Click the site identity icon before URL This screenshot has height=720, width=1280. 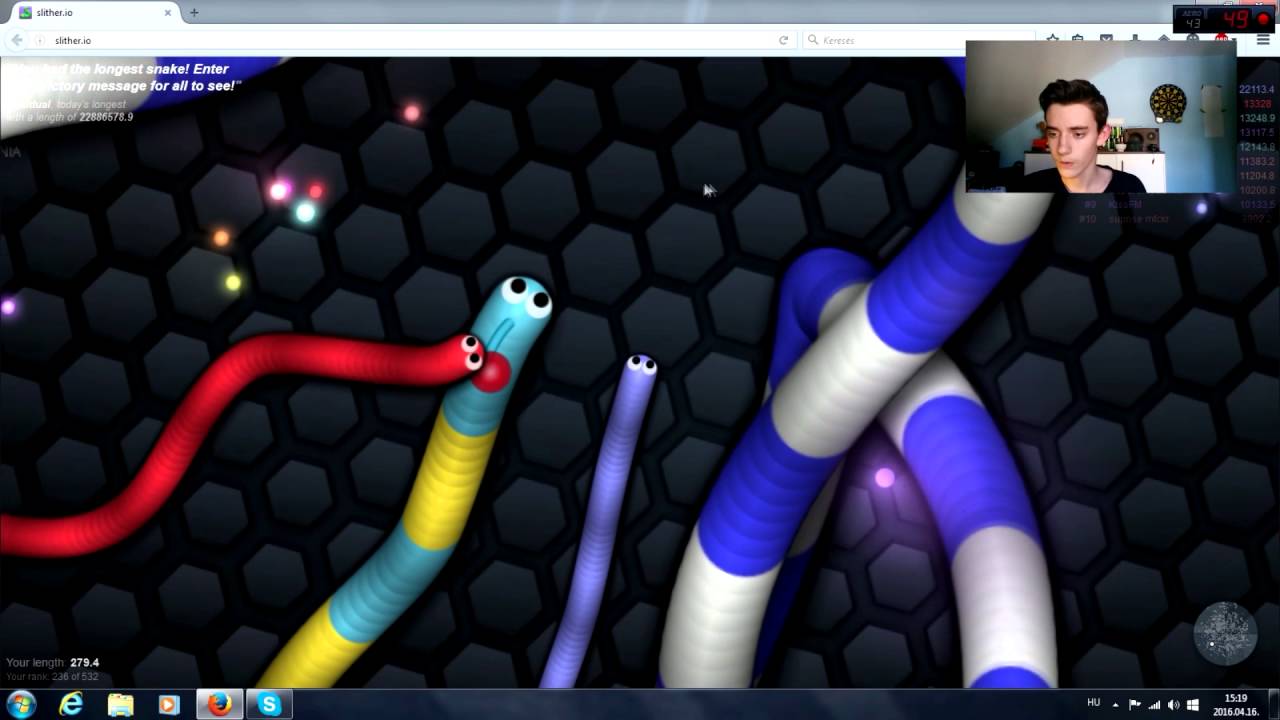click(41, 40)
